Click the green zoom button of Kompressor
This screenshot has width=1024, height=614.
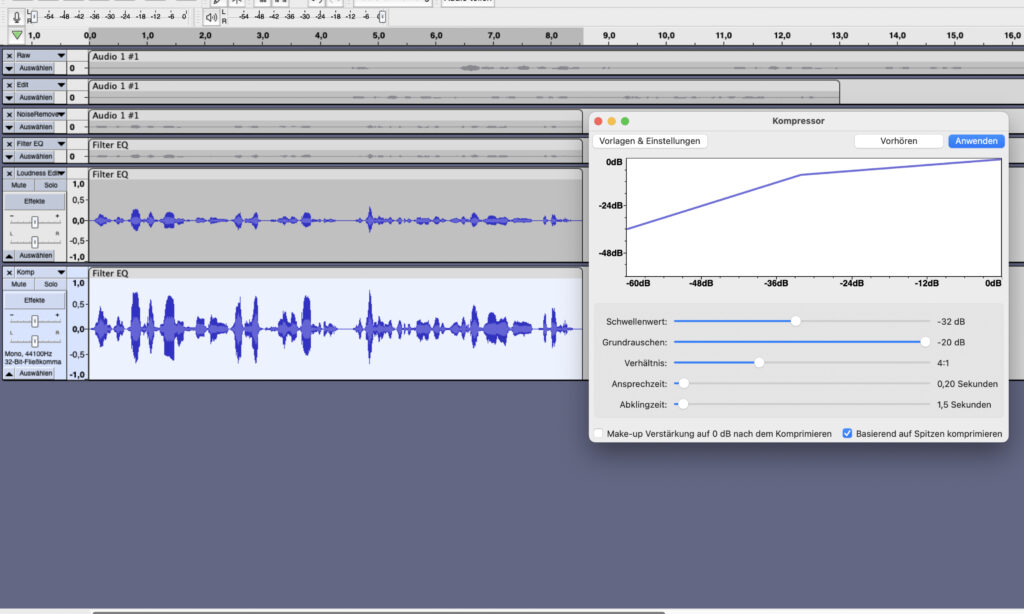click(x=625, y=121)
